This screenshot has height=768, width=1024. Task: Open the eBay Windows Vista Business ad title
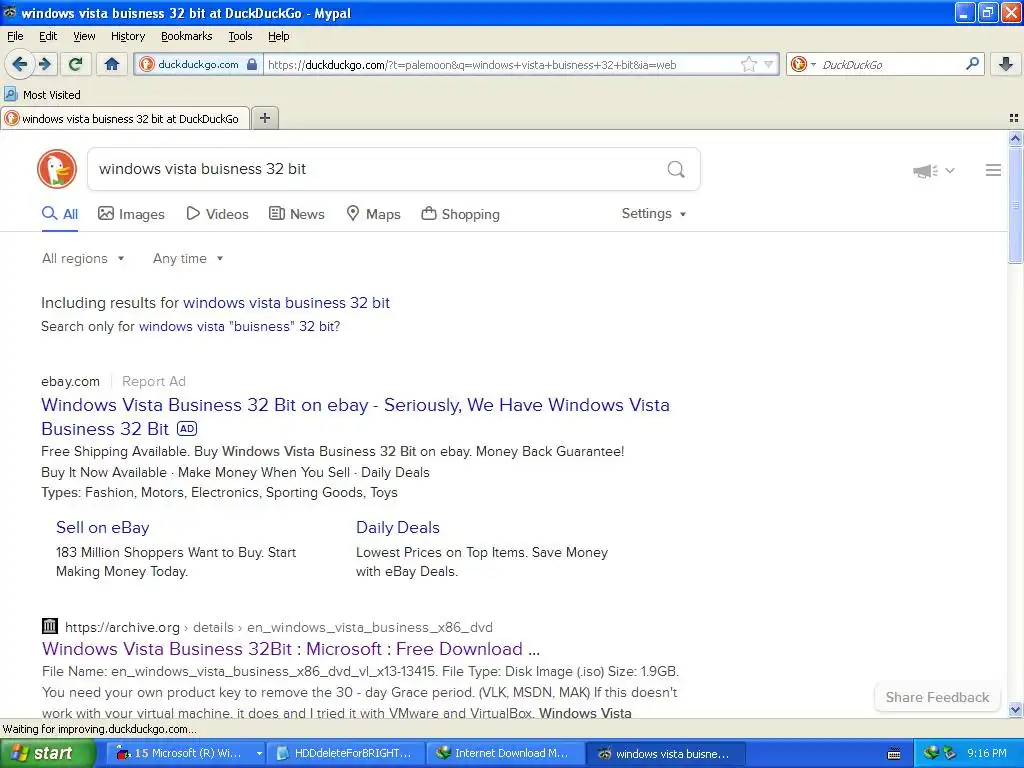355,417
